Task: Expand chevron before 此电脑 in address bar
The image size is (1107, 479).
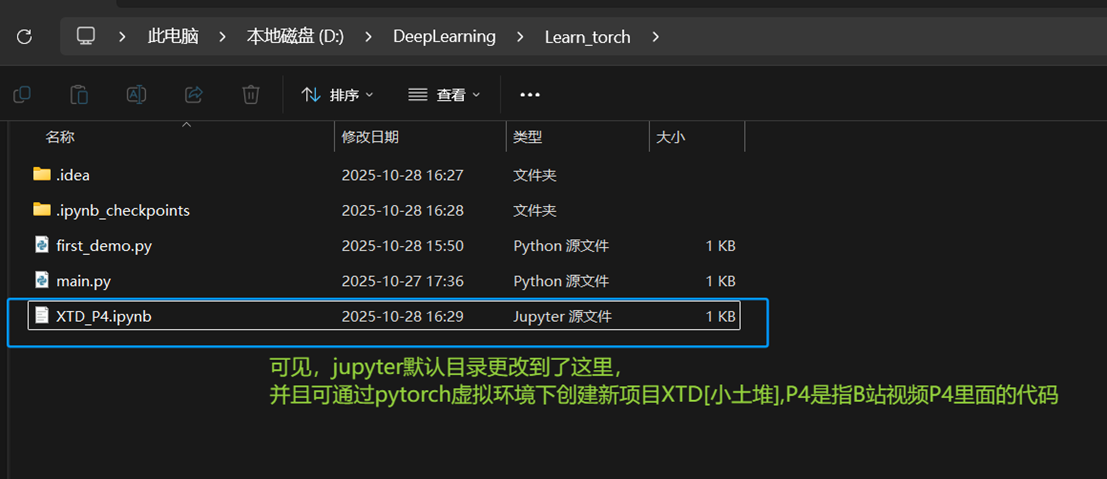Action: (x=122, y=37)
